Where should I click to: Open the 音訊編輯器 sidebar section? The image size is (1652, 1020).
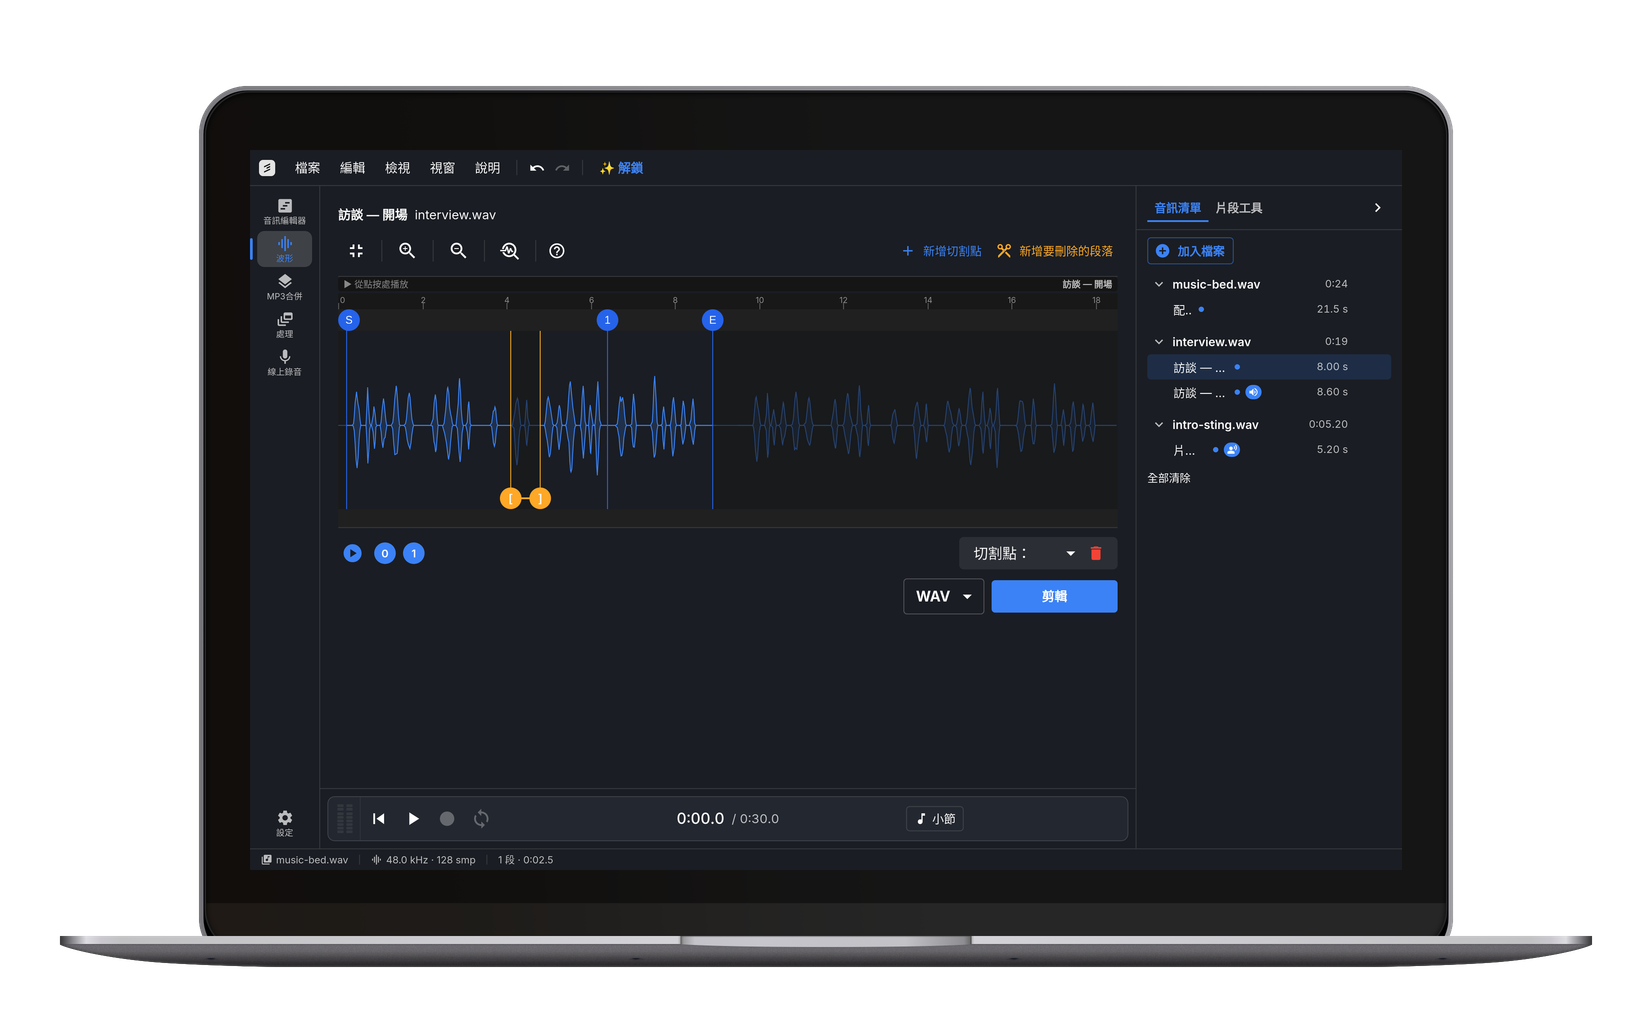pyautogui.click(x=284, y=211)
